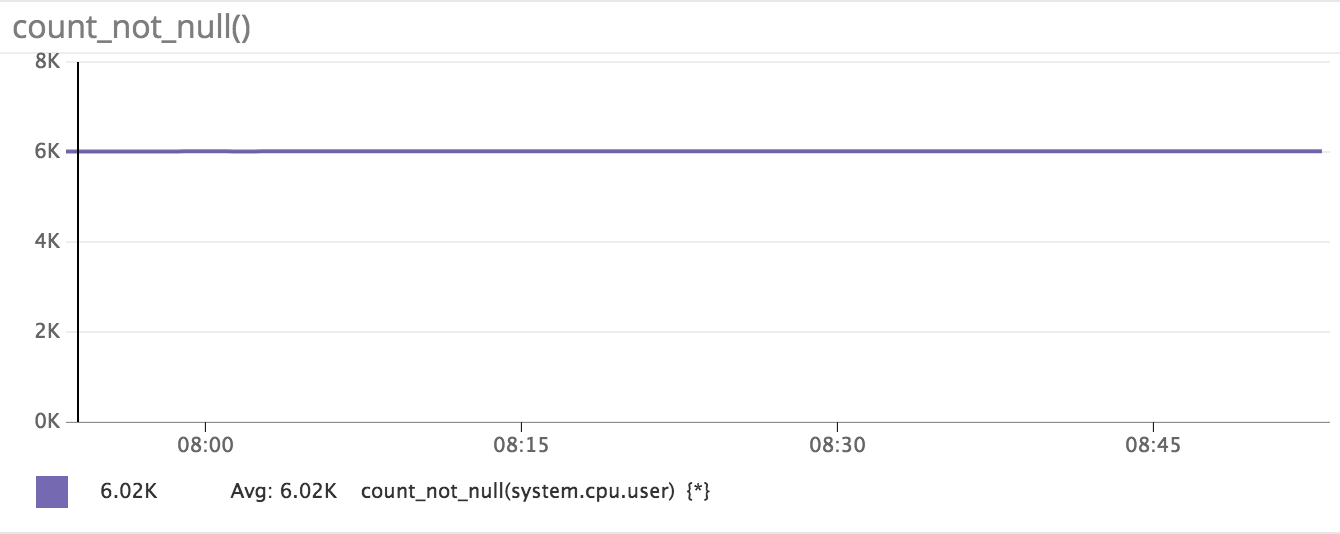The image size is (1340, 534).
Task: Select the 6K y-axis label
Action: click(48, 152)
